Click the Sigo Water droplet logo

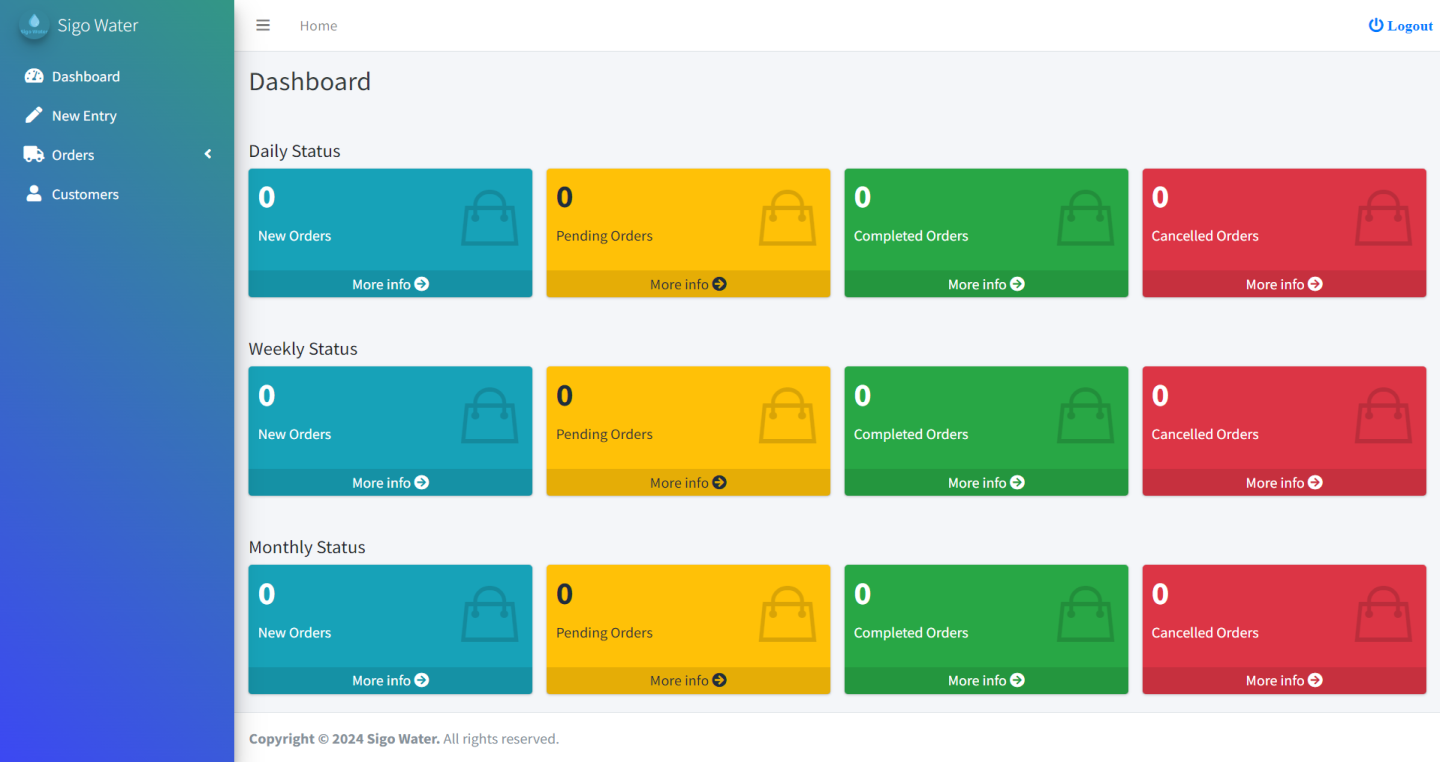(33, 24)
